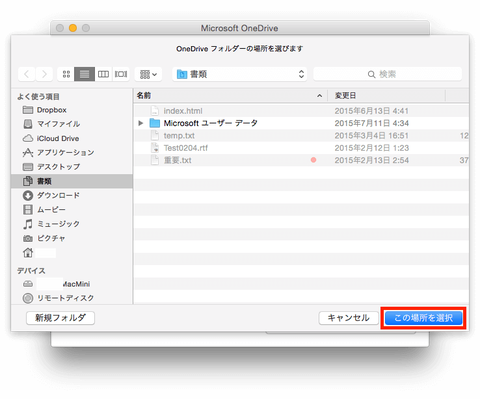Viewport: 480px width, 399px height.
Task: Expand the Microsoft ユーザー データ folder triangle
Action: click(x=141, y=123)
